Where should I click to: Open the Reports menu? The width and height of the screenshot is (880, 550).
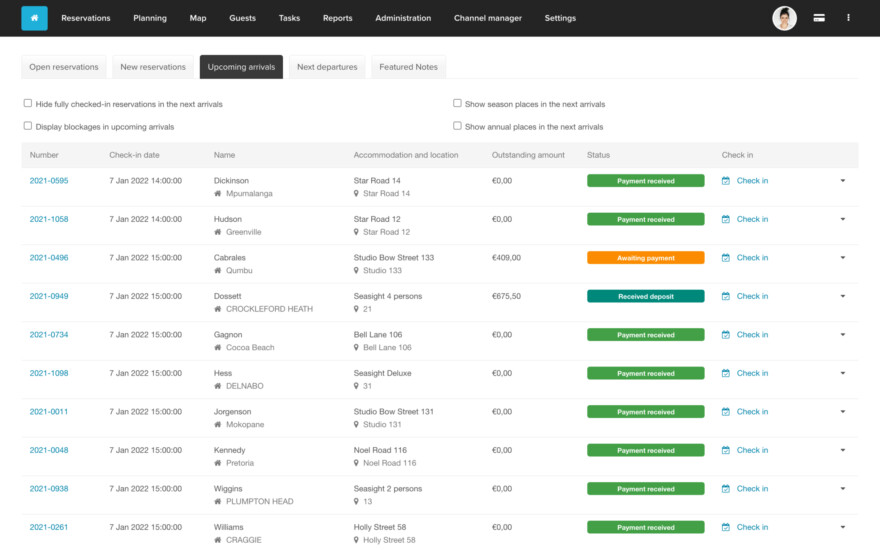pyautogui.click(x=337, y=18)
